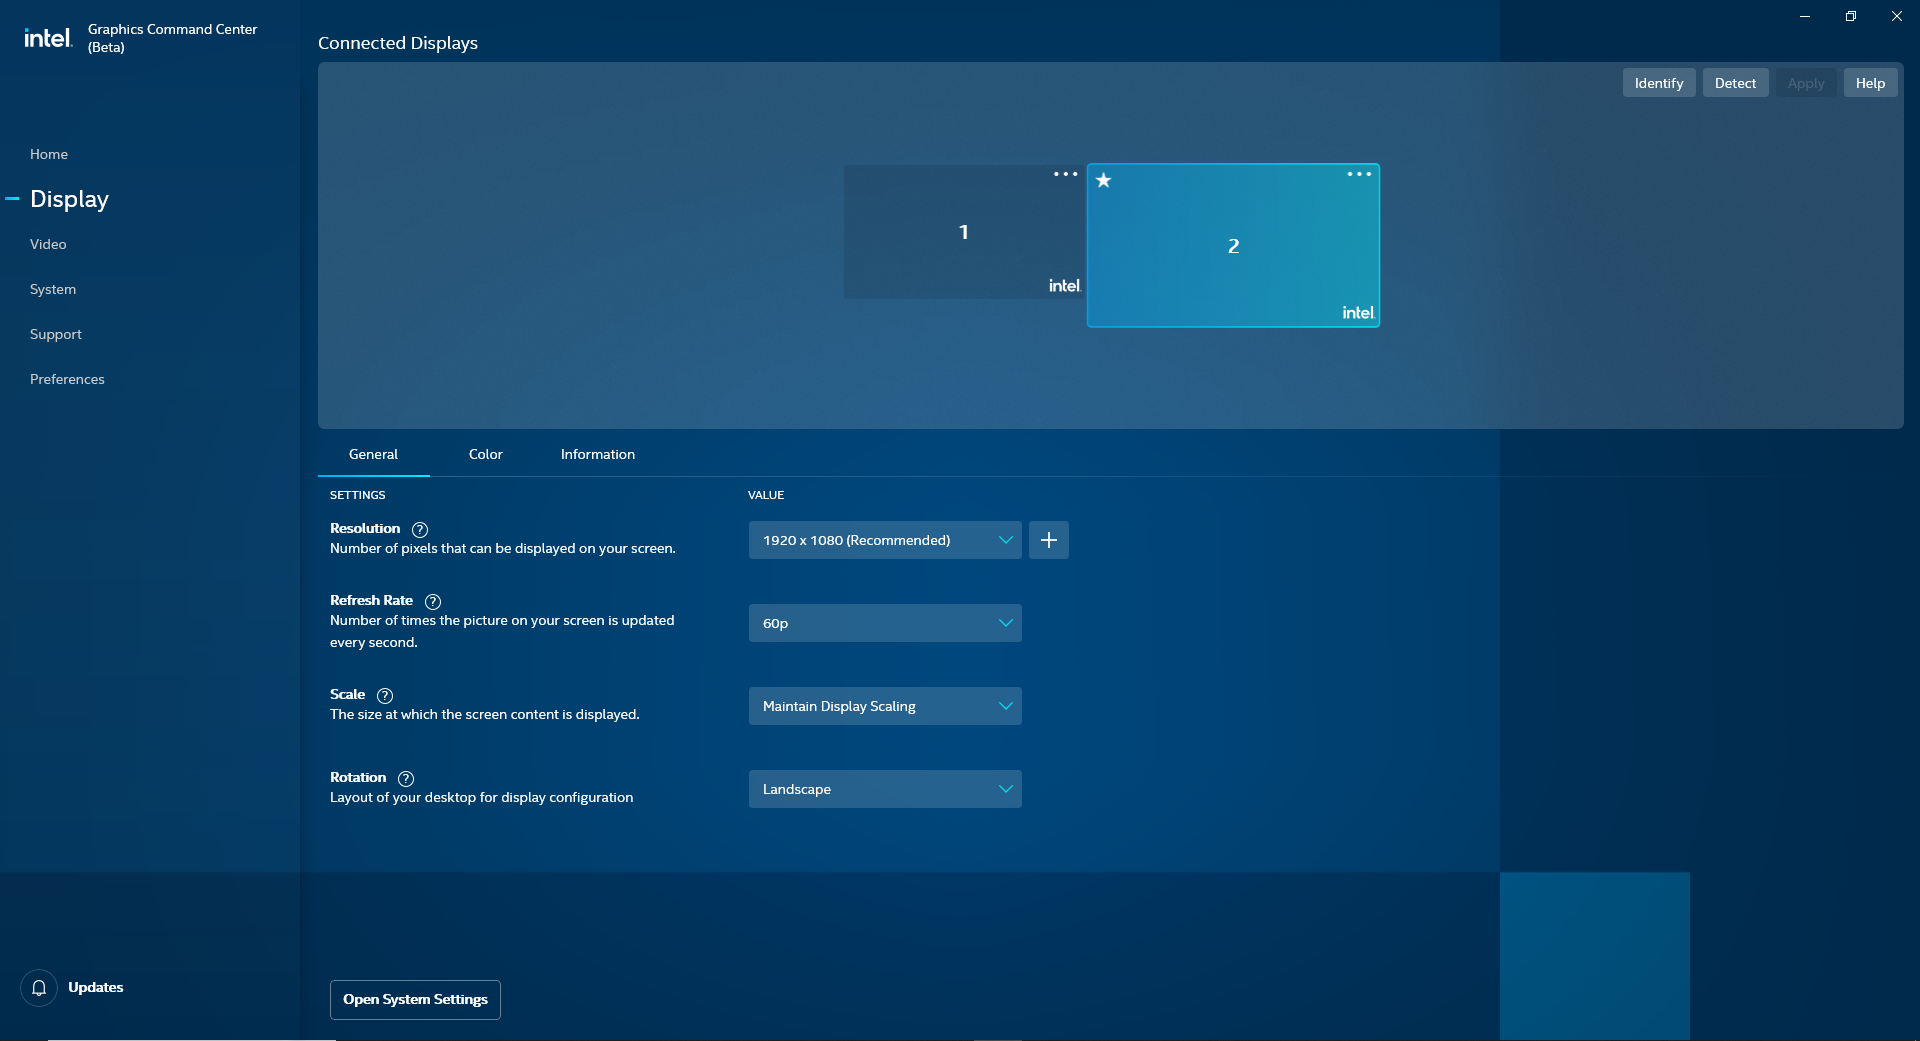Open the Refresh Rate 60p dropdown

point(884,623)
